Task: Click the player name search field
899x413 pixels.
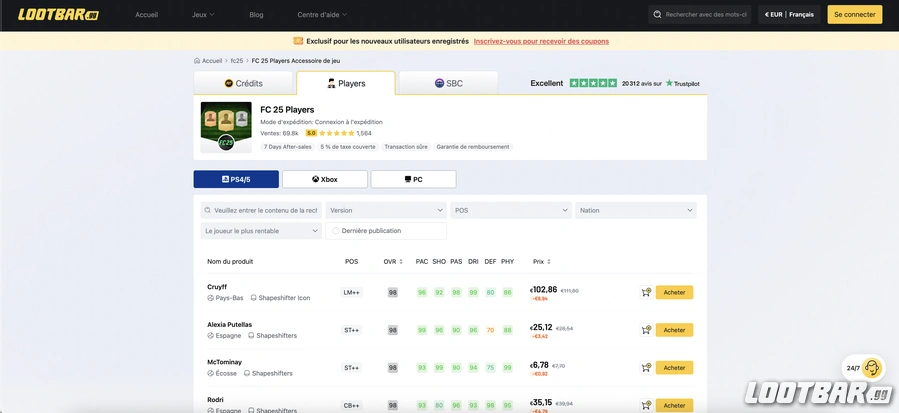Action: coord(261,211)
